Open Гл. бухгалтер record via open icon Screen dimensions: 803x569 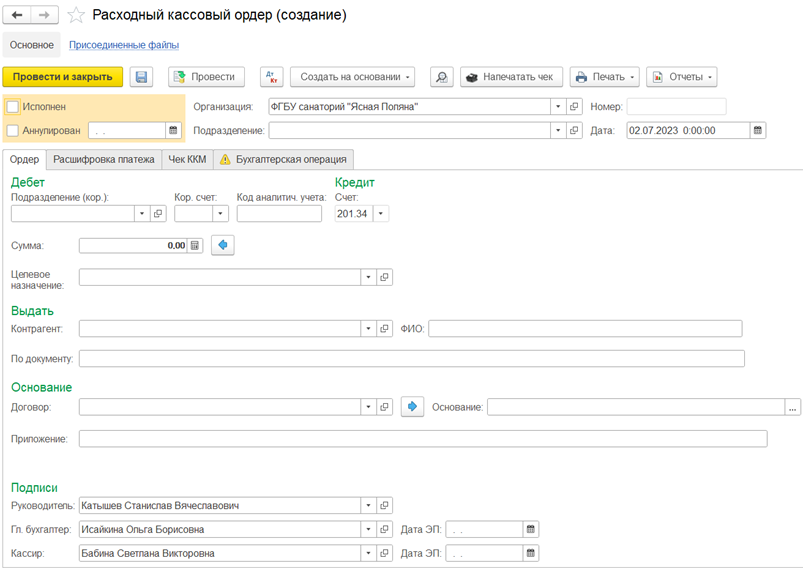tap(384, 530)
